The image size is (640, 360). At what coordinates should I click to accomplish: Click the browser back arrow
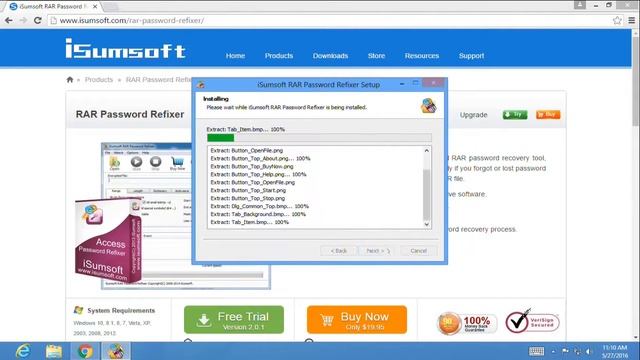pos(8,20)
